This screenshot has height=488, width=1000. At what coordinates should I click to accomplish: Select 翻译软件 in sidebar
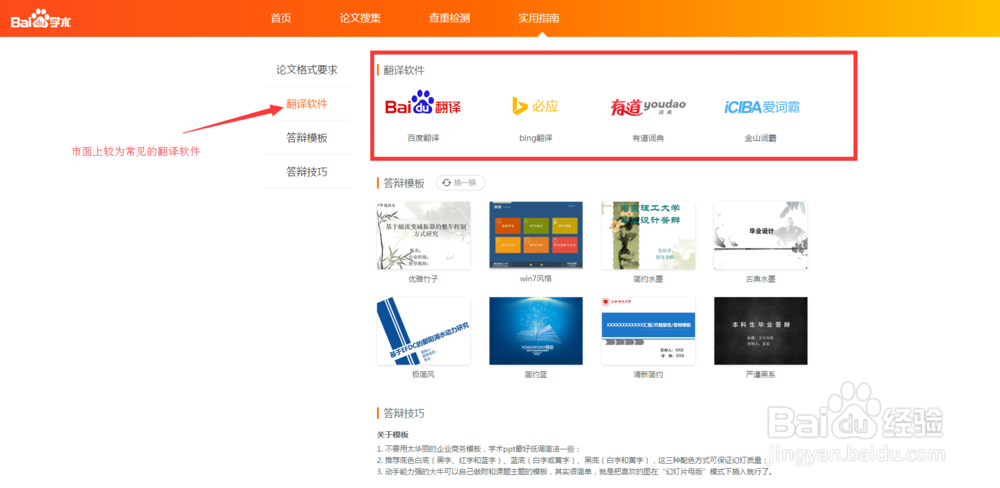(307, 103)
